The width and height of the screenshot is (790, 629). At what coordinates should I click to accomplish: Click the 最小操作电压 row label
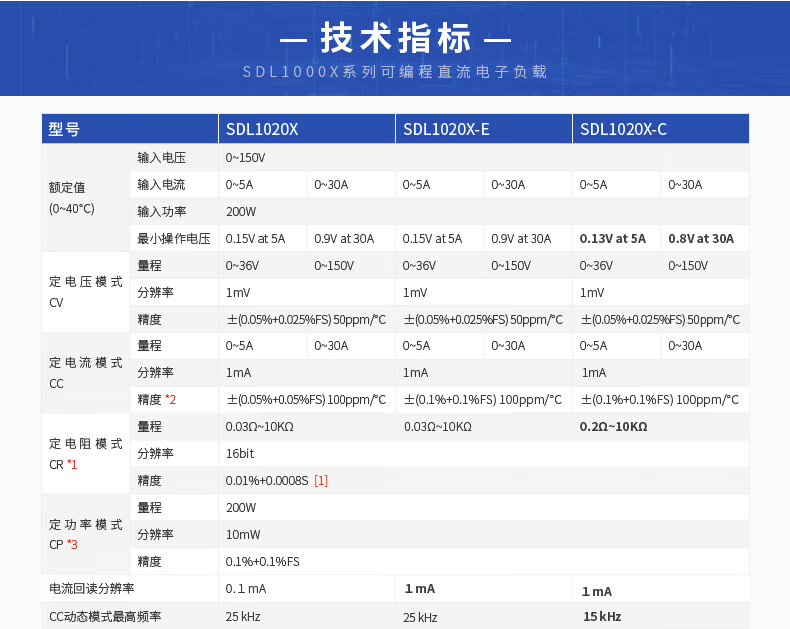click(x=173, y=239)
